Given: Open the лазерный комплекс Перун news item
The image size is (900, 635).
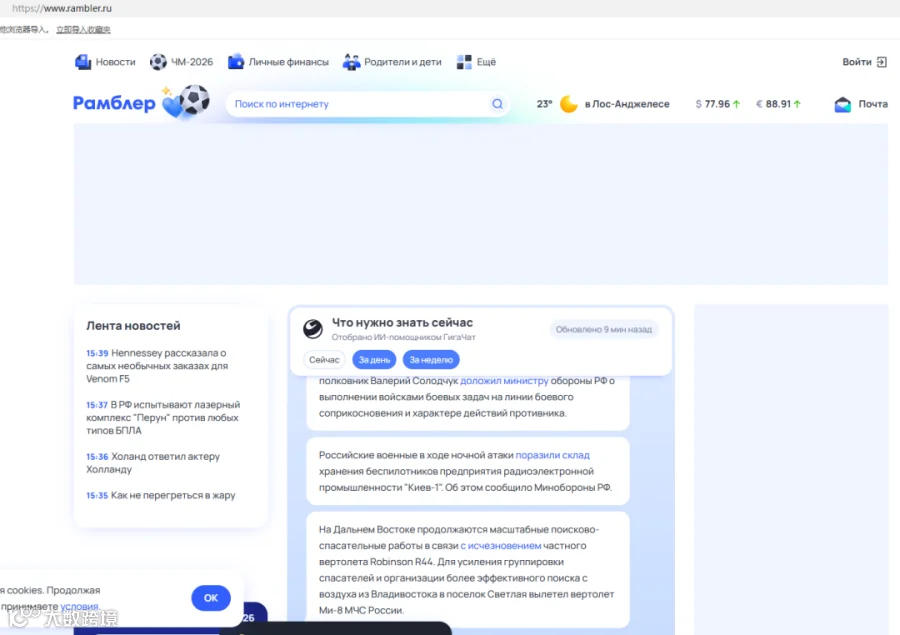Looking at the screenshot, I should click(x=163, y=417).
